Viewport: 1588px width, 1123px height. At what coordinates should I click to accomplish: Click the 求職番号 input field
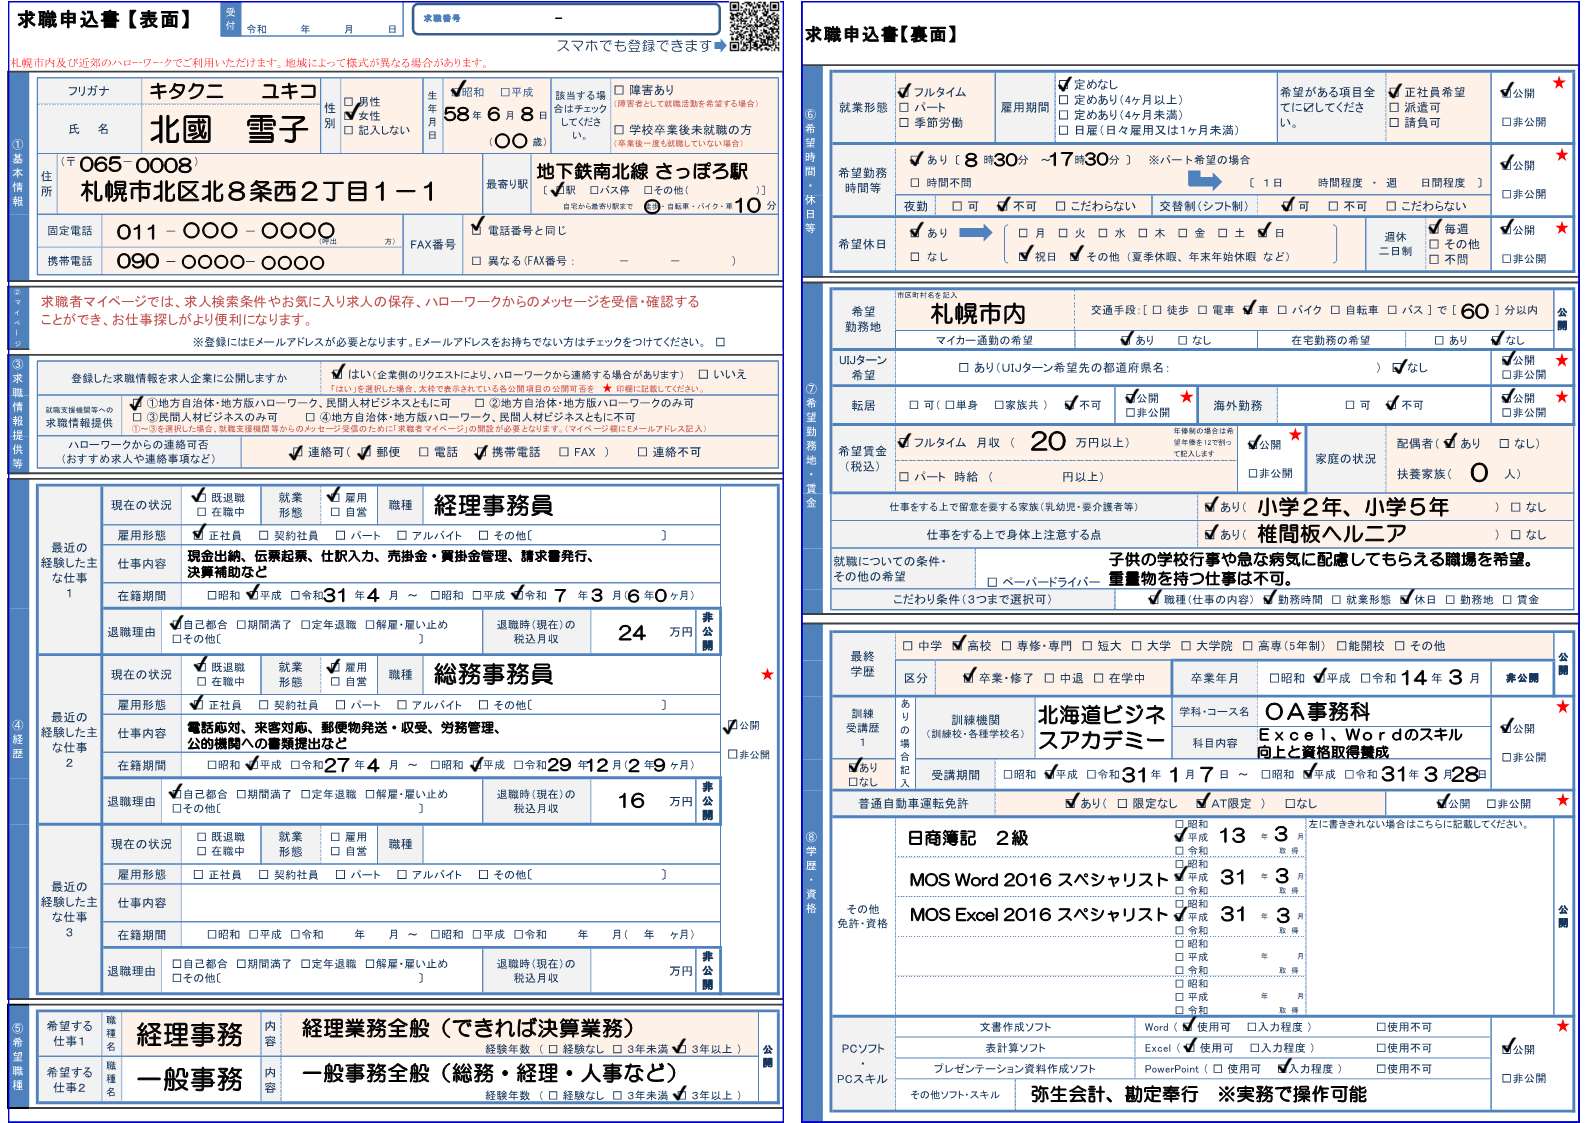(566, 19)
